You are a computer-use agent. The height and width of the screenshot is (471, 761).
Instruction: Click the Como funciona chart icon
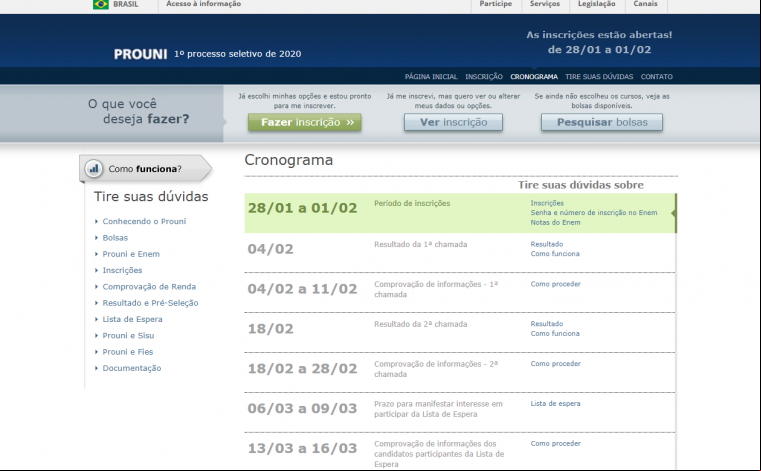click(94, 169)
